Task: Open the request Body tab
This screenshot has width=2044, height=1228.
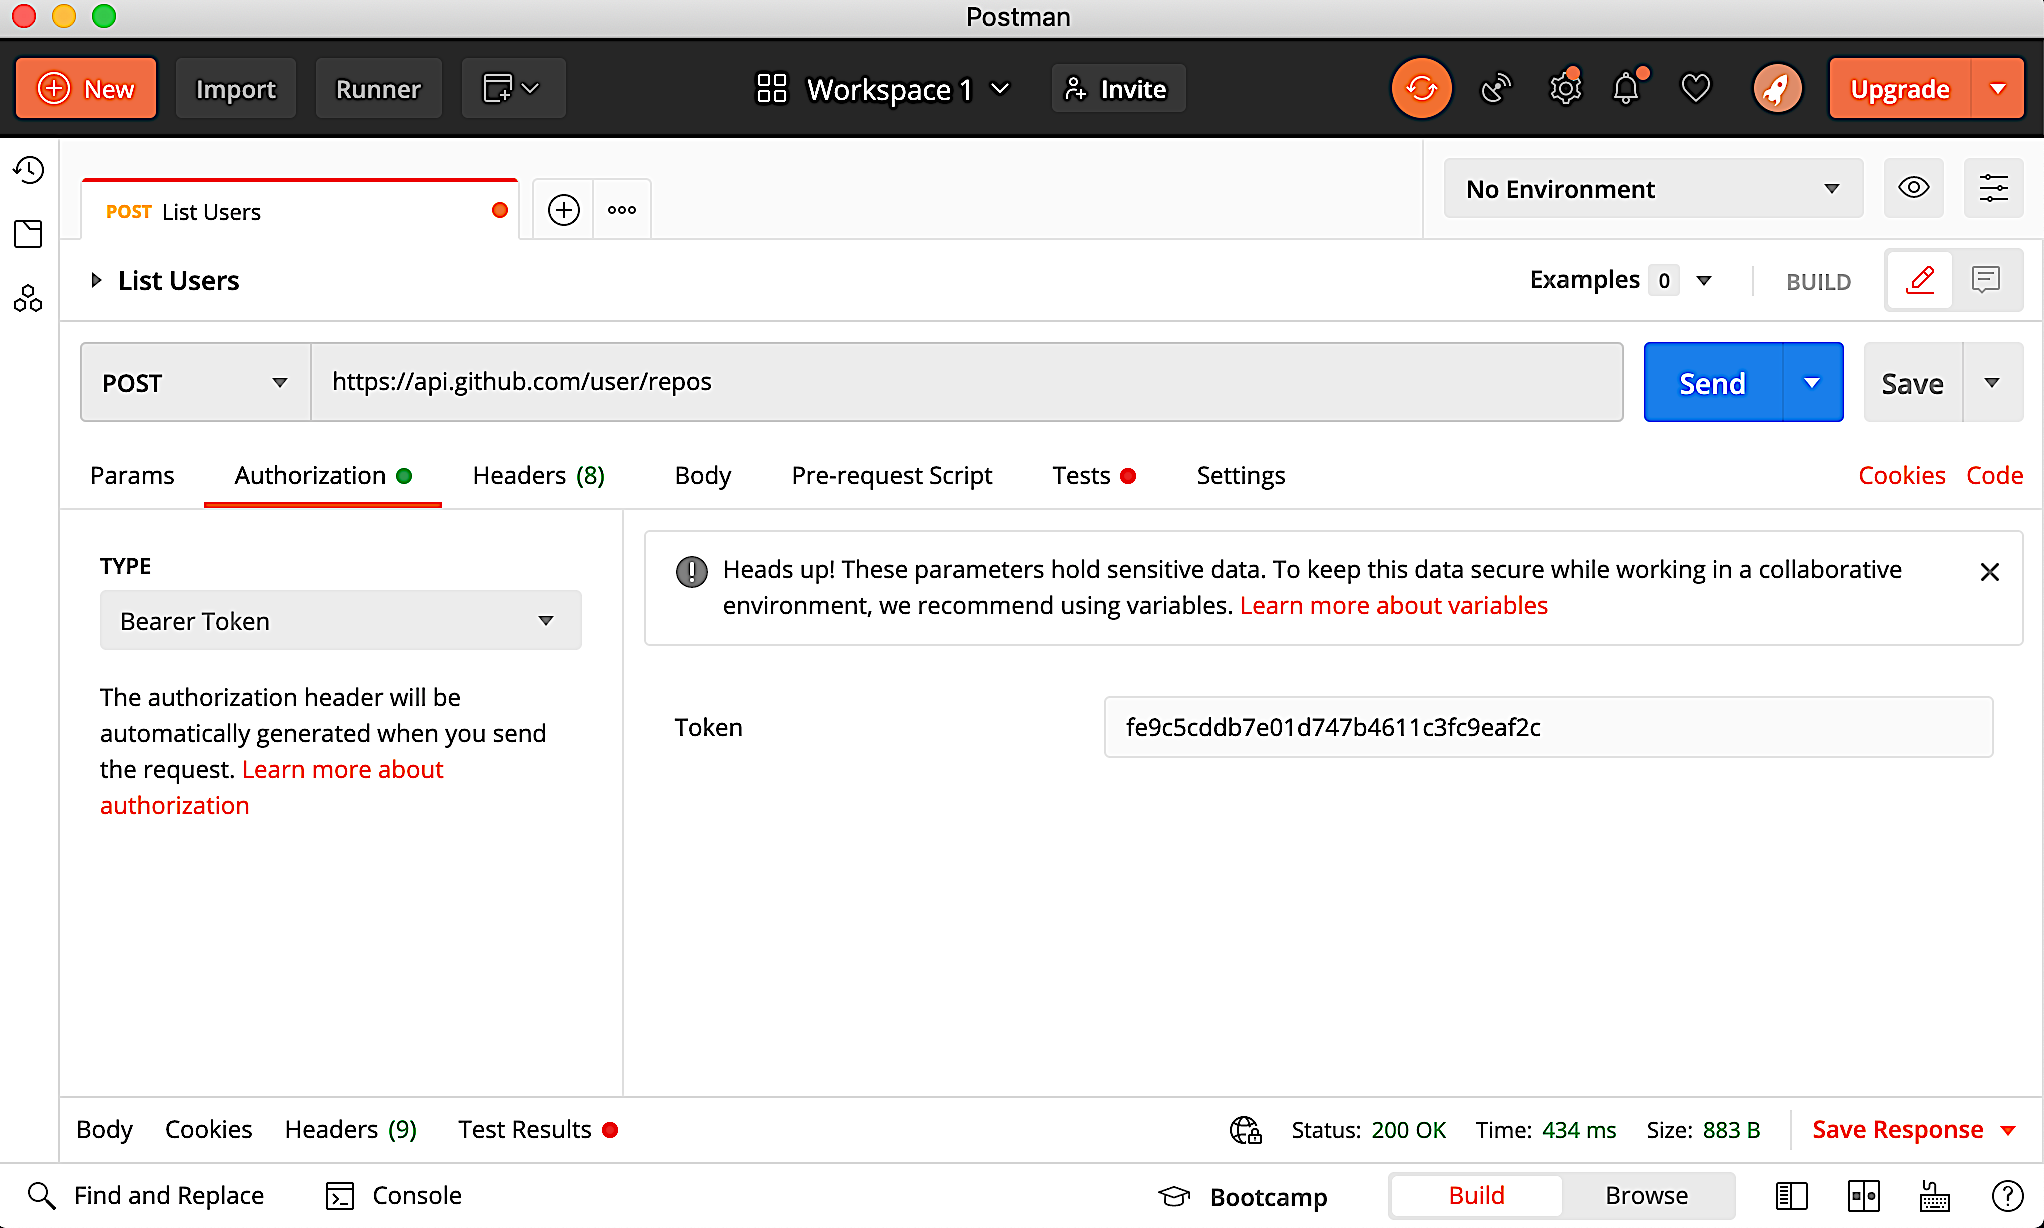Action: pos(703,476)
